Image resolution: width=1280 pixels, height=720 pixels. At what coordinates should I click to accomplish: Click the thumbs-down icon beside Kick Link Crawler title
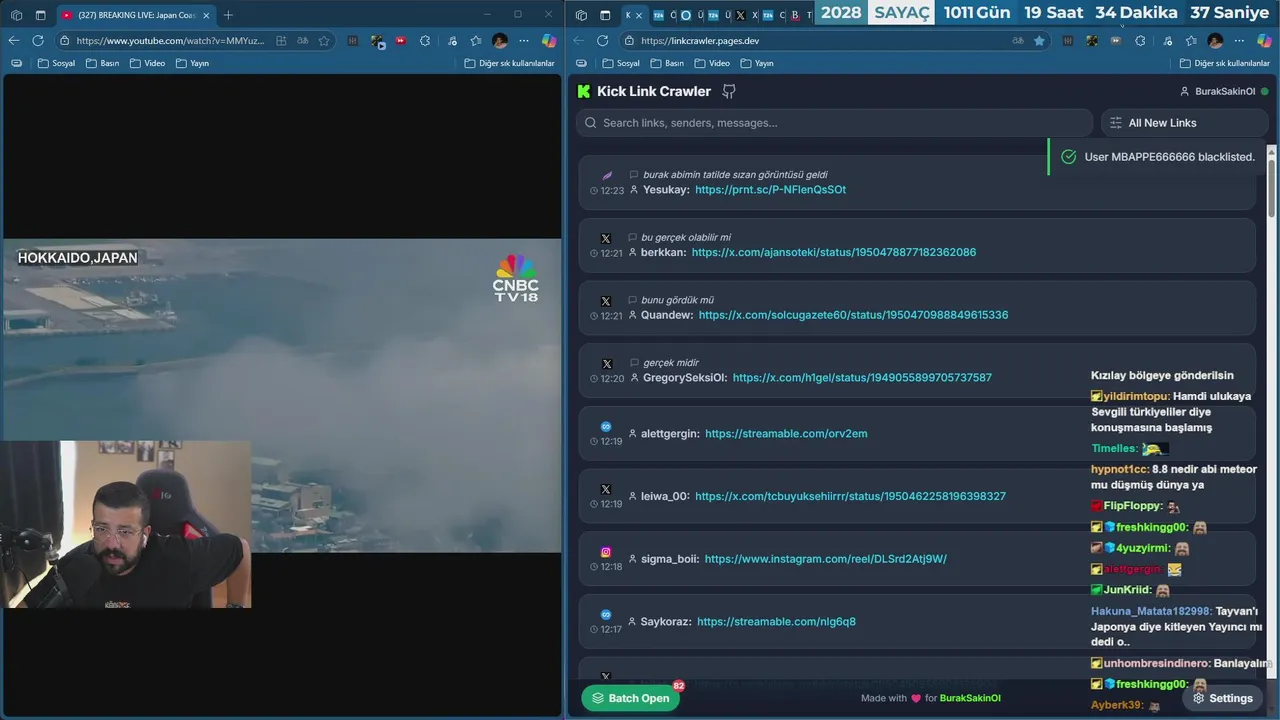[729, 91]
